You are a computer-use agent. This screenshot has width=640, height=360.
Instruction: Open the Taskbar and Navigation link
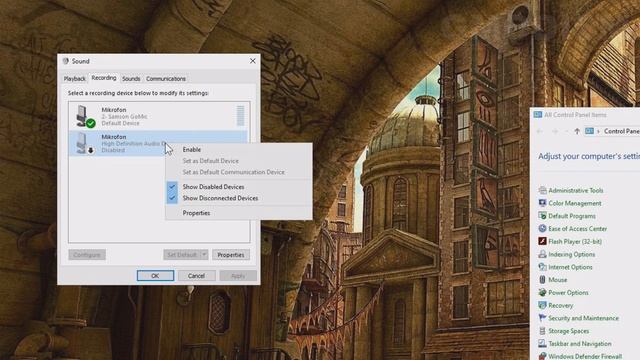tap(580, 344)
